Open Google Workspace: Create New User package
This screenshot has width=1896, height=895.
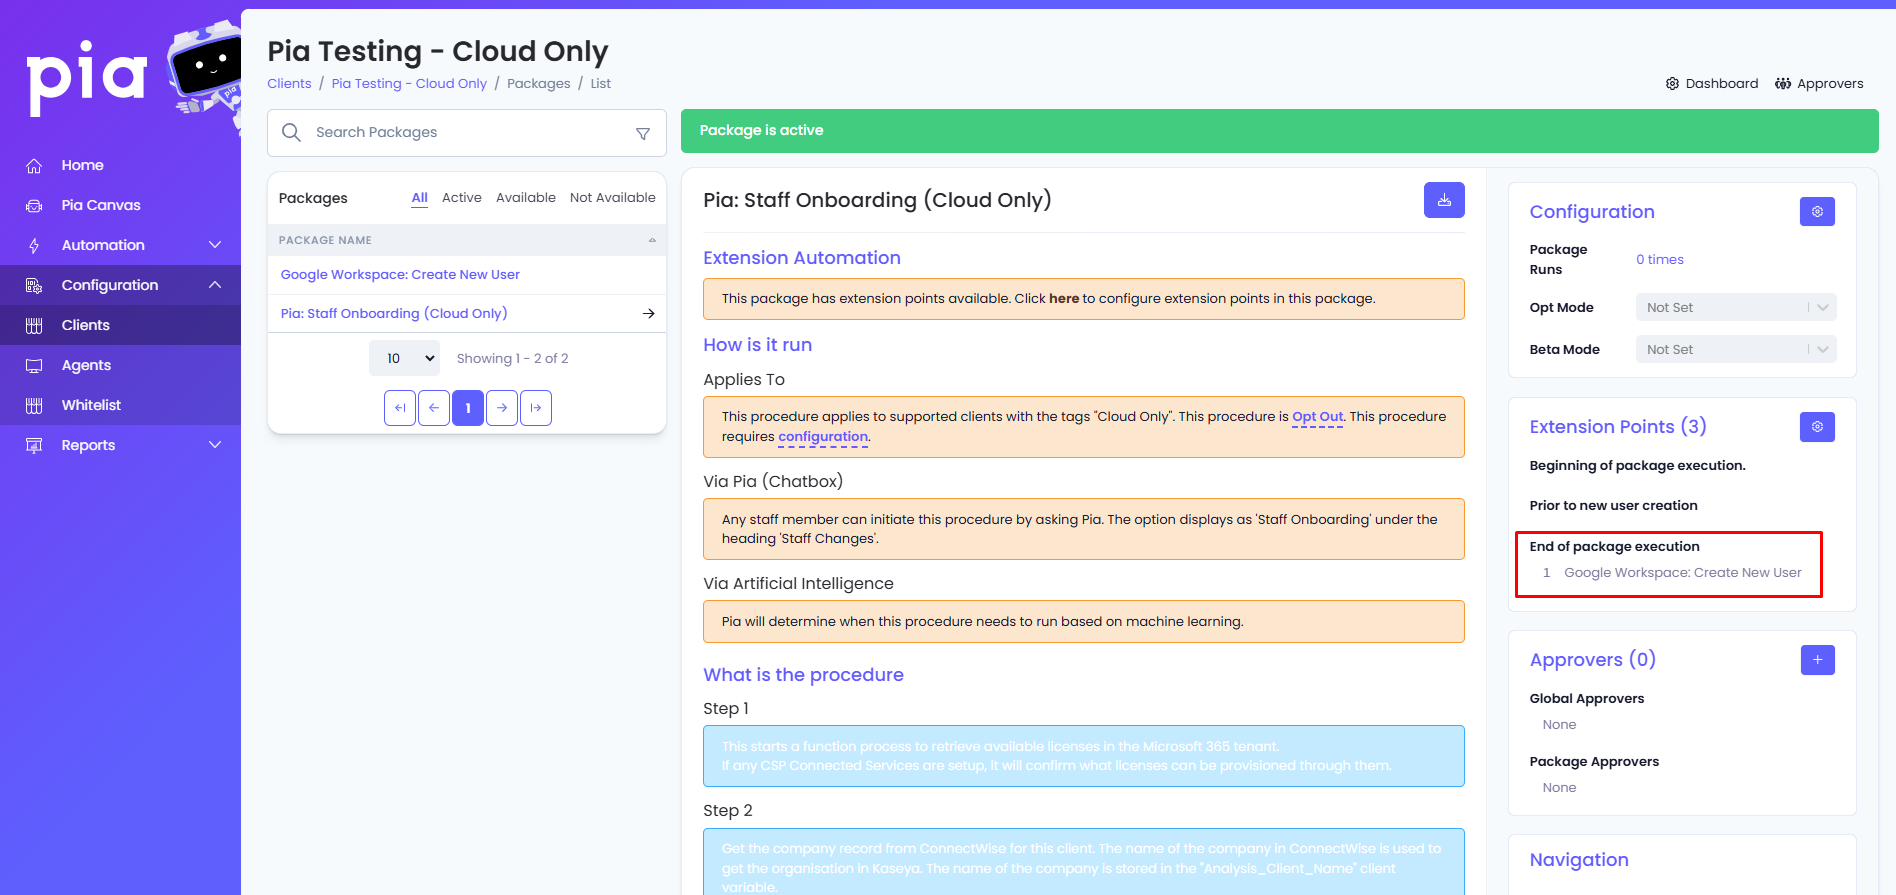[400, 275]
